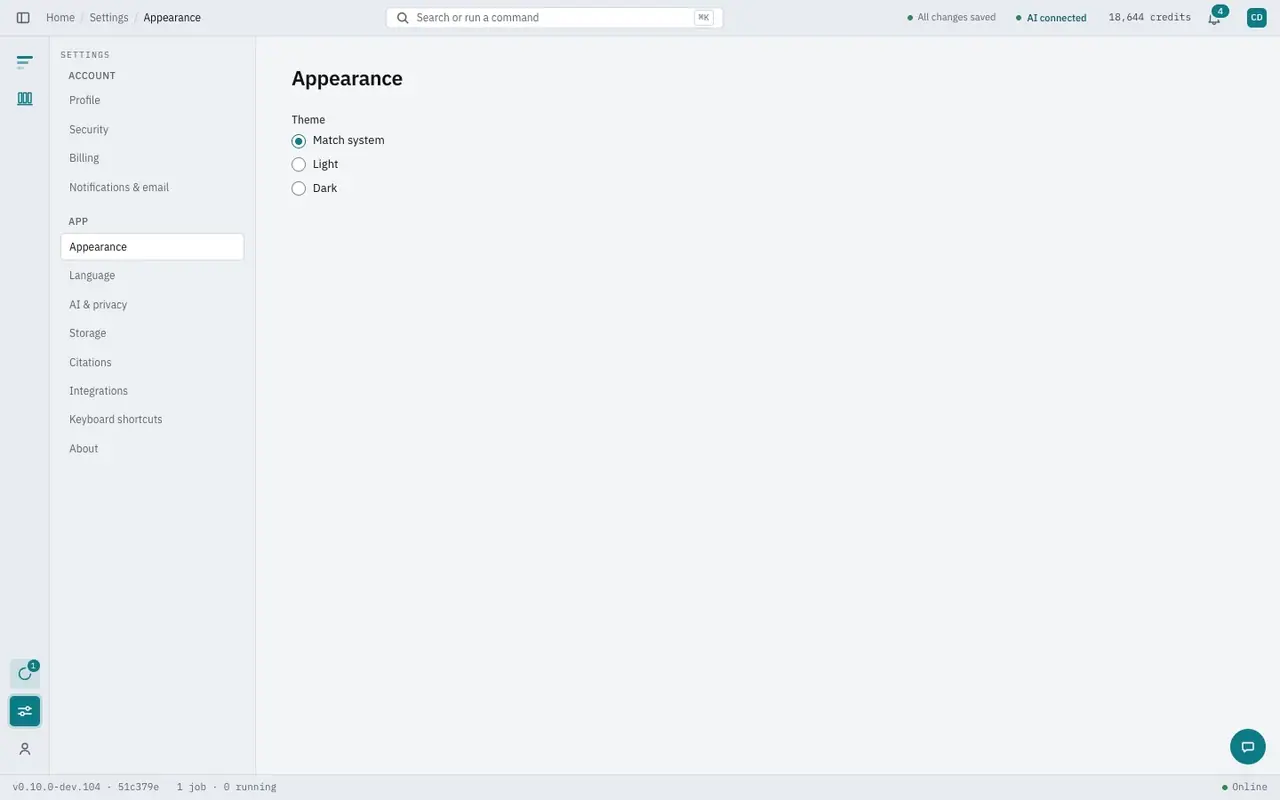Select the Light theme option
Image resolution: width=1280 pixels, height=800 pixels.
(x=315, y=164)
